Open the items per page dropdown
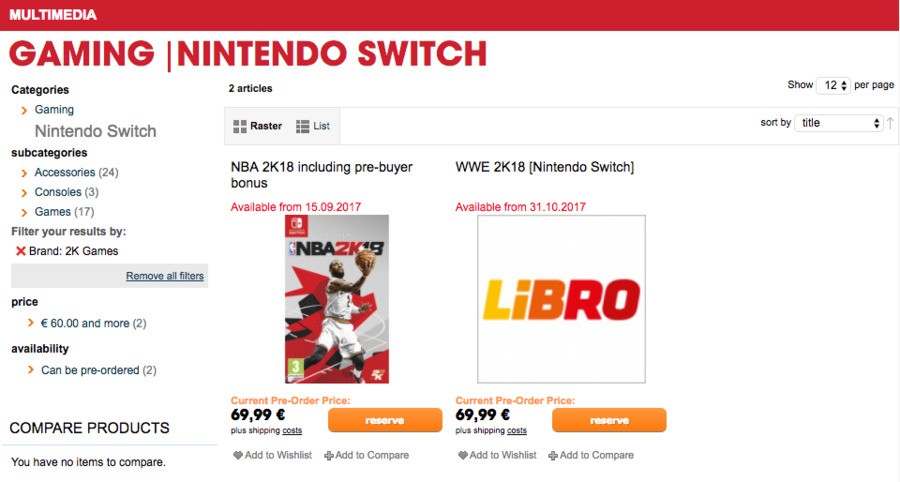The image size is (900, 482). (833, 86)
